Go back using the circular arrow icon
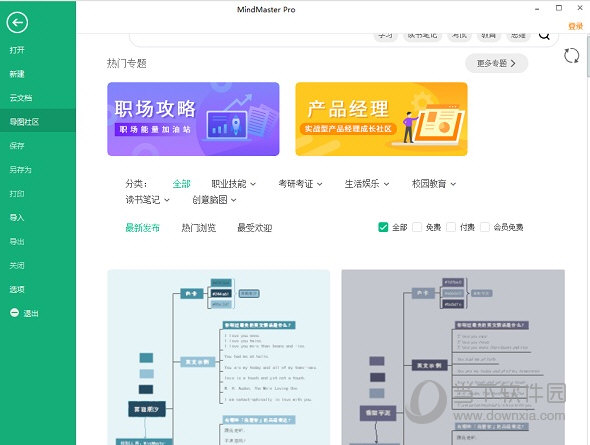This screenshot has height=445, width=590. click(17, 23)
